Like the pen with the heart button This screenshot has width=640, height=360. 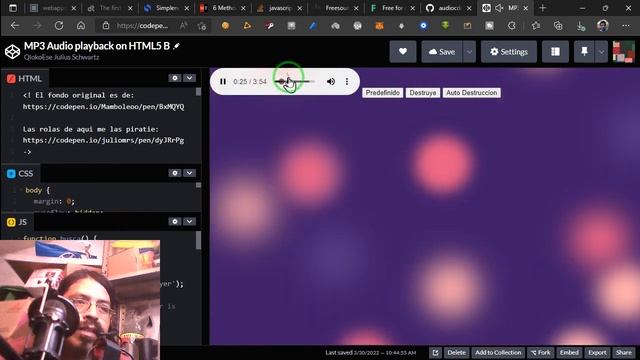pyautogui.click(x=403, y=51)
